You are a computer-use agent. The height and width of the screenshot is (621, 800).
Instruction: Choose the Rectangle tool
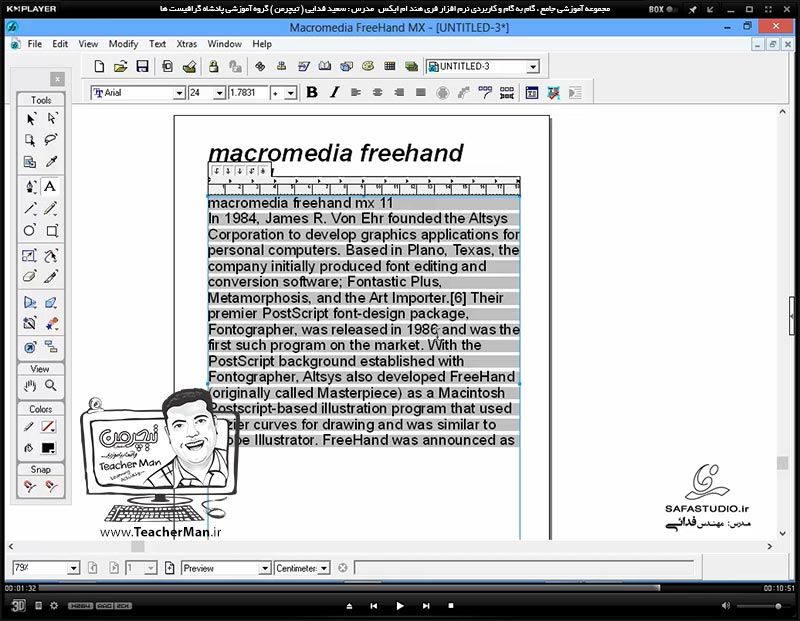[52, 231]
